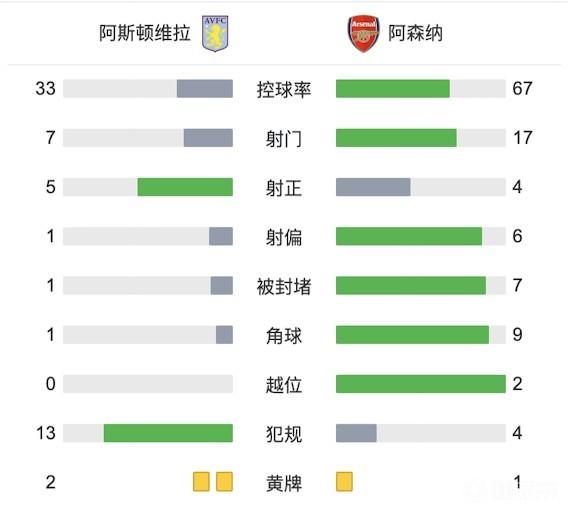
Task: Click Aston Villa's rightmost yellow card
Action: coord(224,482)
